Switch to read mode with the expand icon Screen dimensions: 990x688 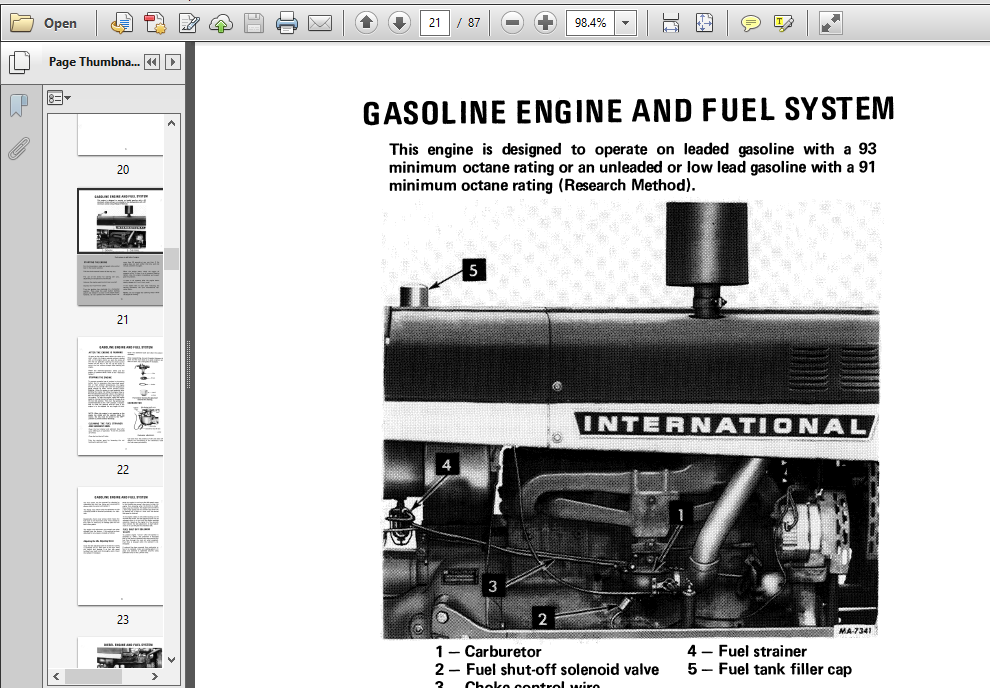pyautogui.click(x=830, y=23)
